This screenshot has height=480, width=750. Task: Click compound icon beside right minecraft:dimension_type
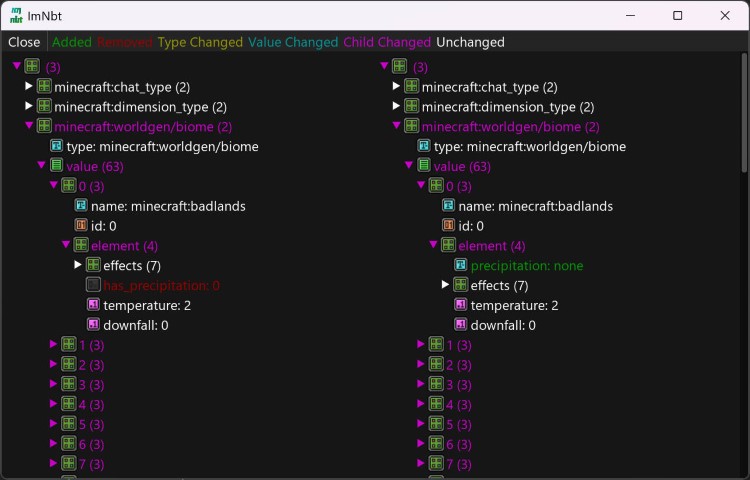pyautogui.click(x=412, y=106)
